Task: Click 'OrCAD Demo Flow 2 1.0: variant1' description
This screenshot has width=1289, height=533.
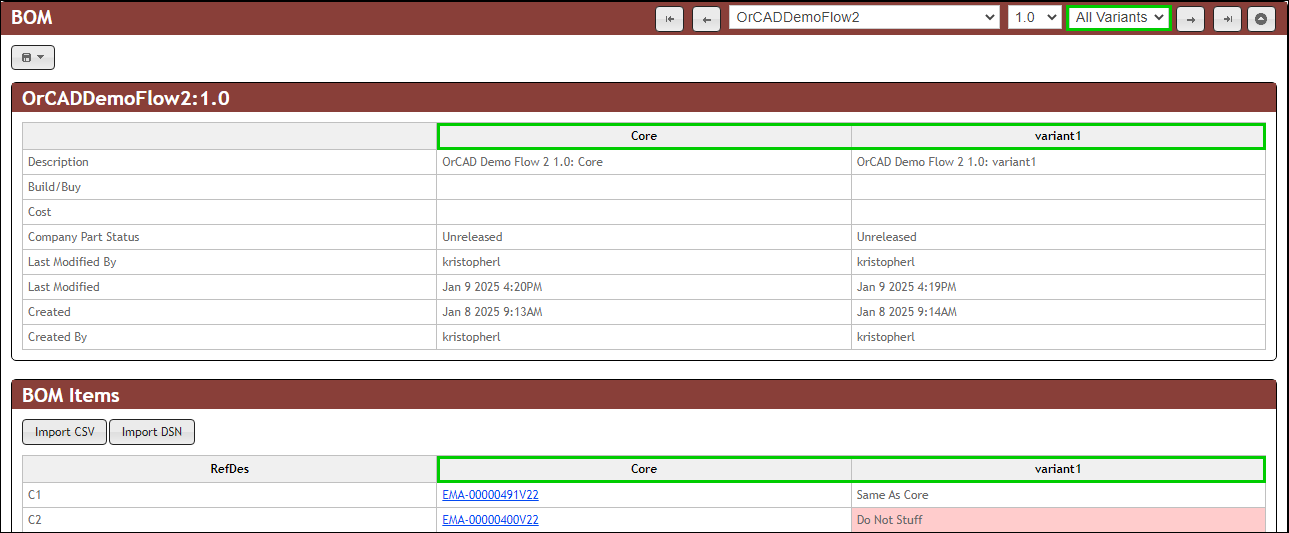Action: tap(946, 162)
